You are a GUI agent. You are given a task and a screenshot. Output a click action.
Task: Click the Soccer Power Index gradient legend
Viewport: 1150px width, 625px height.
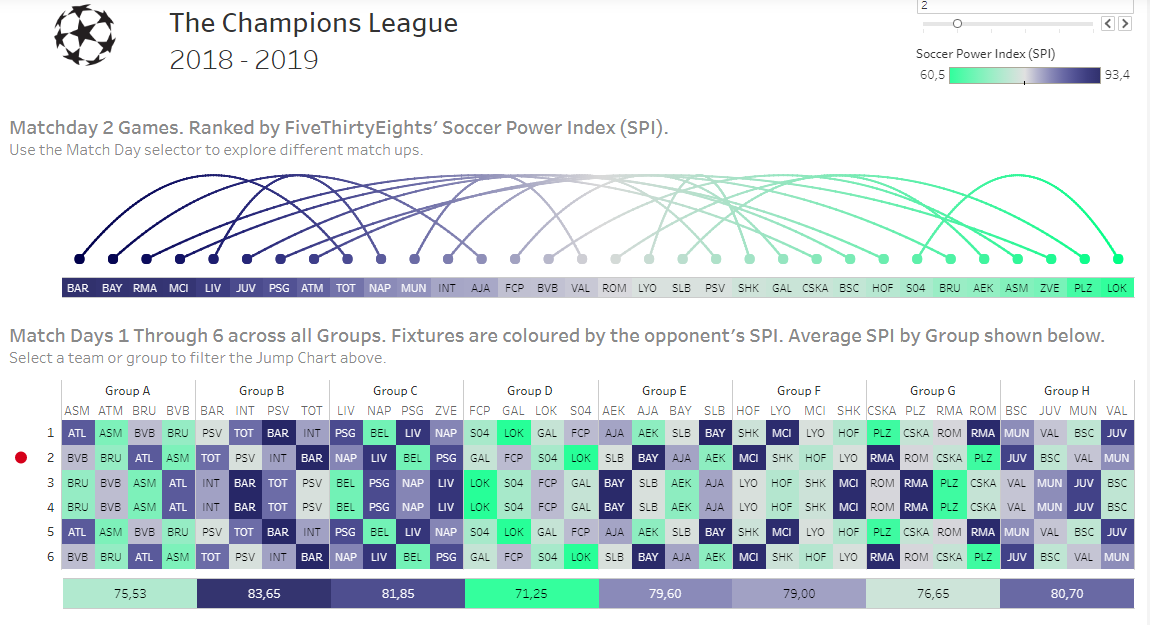click(1023, 75)
